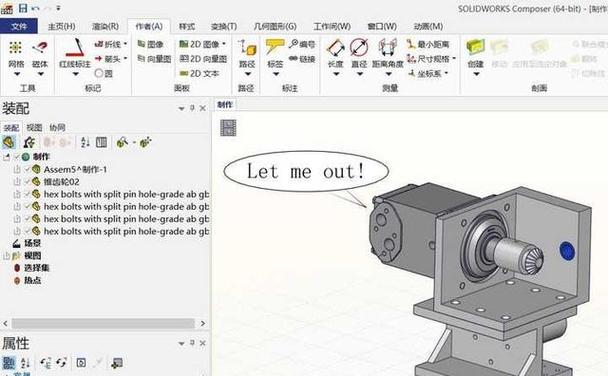The image size is (608, 376).
Task: Switch to 协同 tab in left panel
Action: click(57, 128)
